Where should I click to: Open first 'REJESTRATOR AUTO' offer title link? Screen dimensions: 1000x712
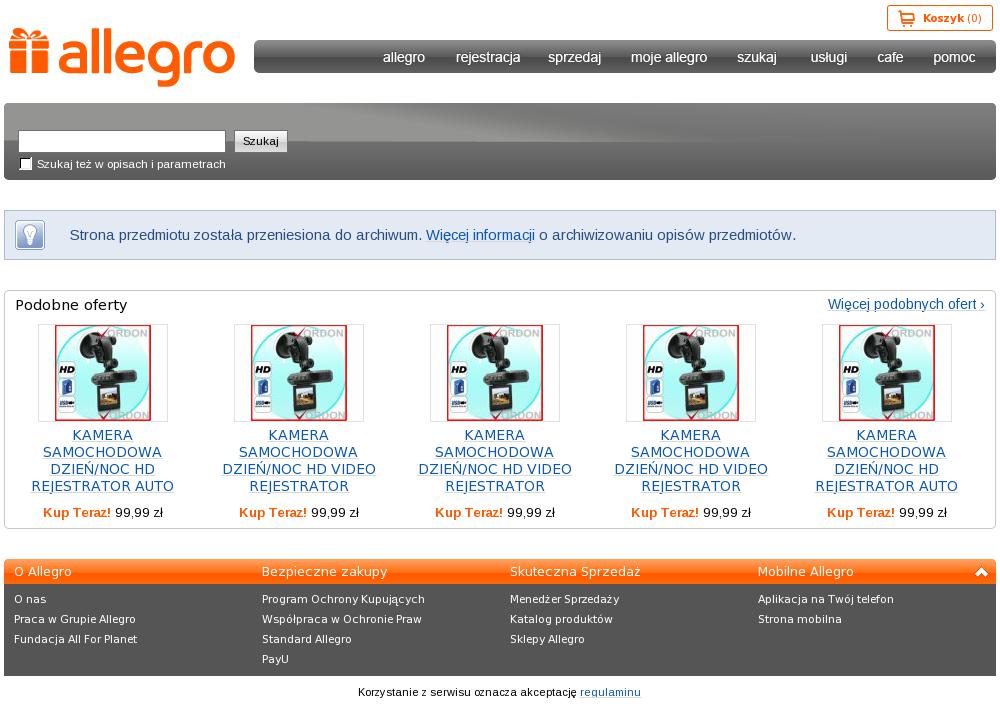click(103, 461)
